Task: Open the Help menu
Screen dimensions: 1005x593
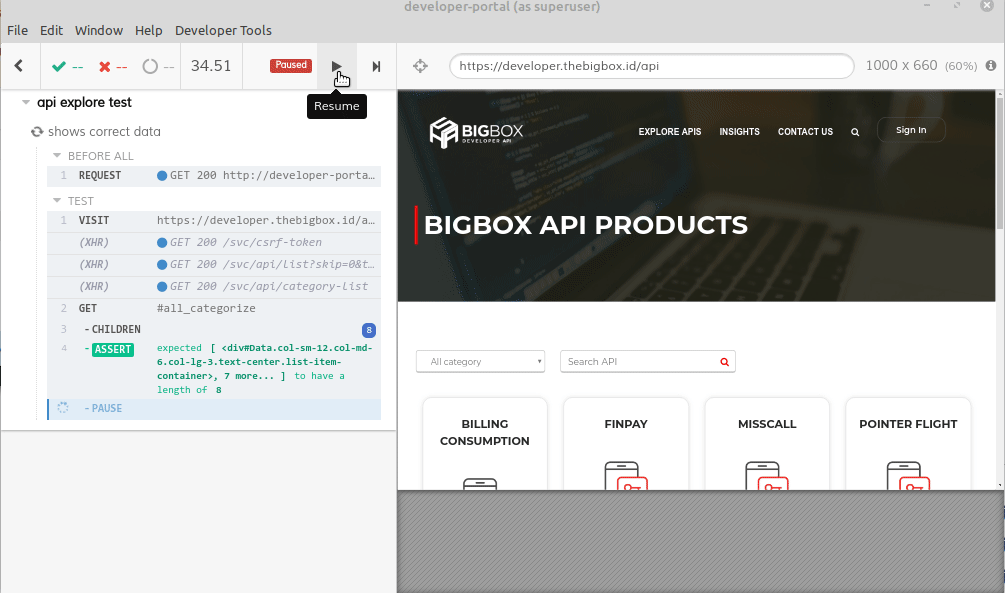Action: [x=148, y=30]
